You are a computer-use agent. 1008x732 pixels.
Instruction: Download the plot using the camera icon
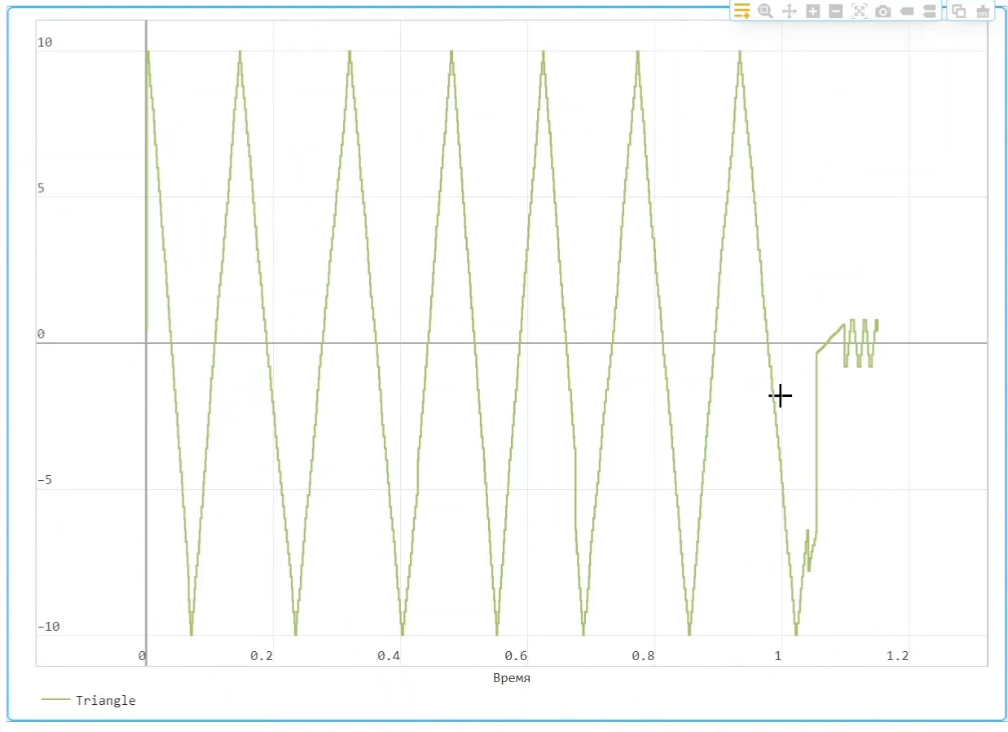tap(883, 11)
